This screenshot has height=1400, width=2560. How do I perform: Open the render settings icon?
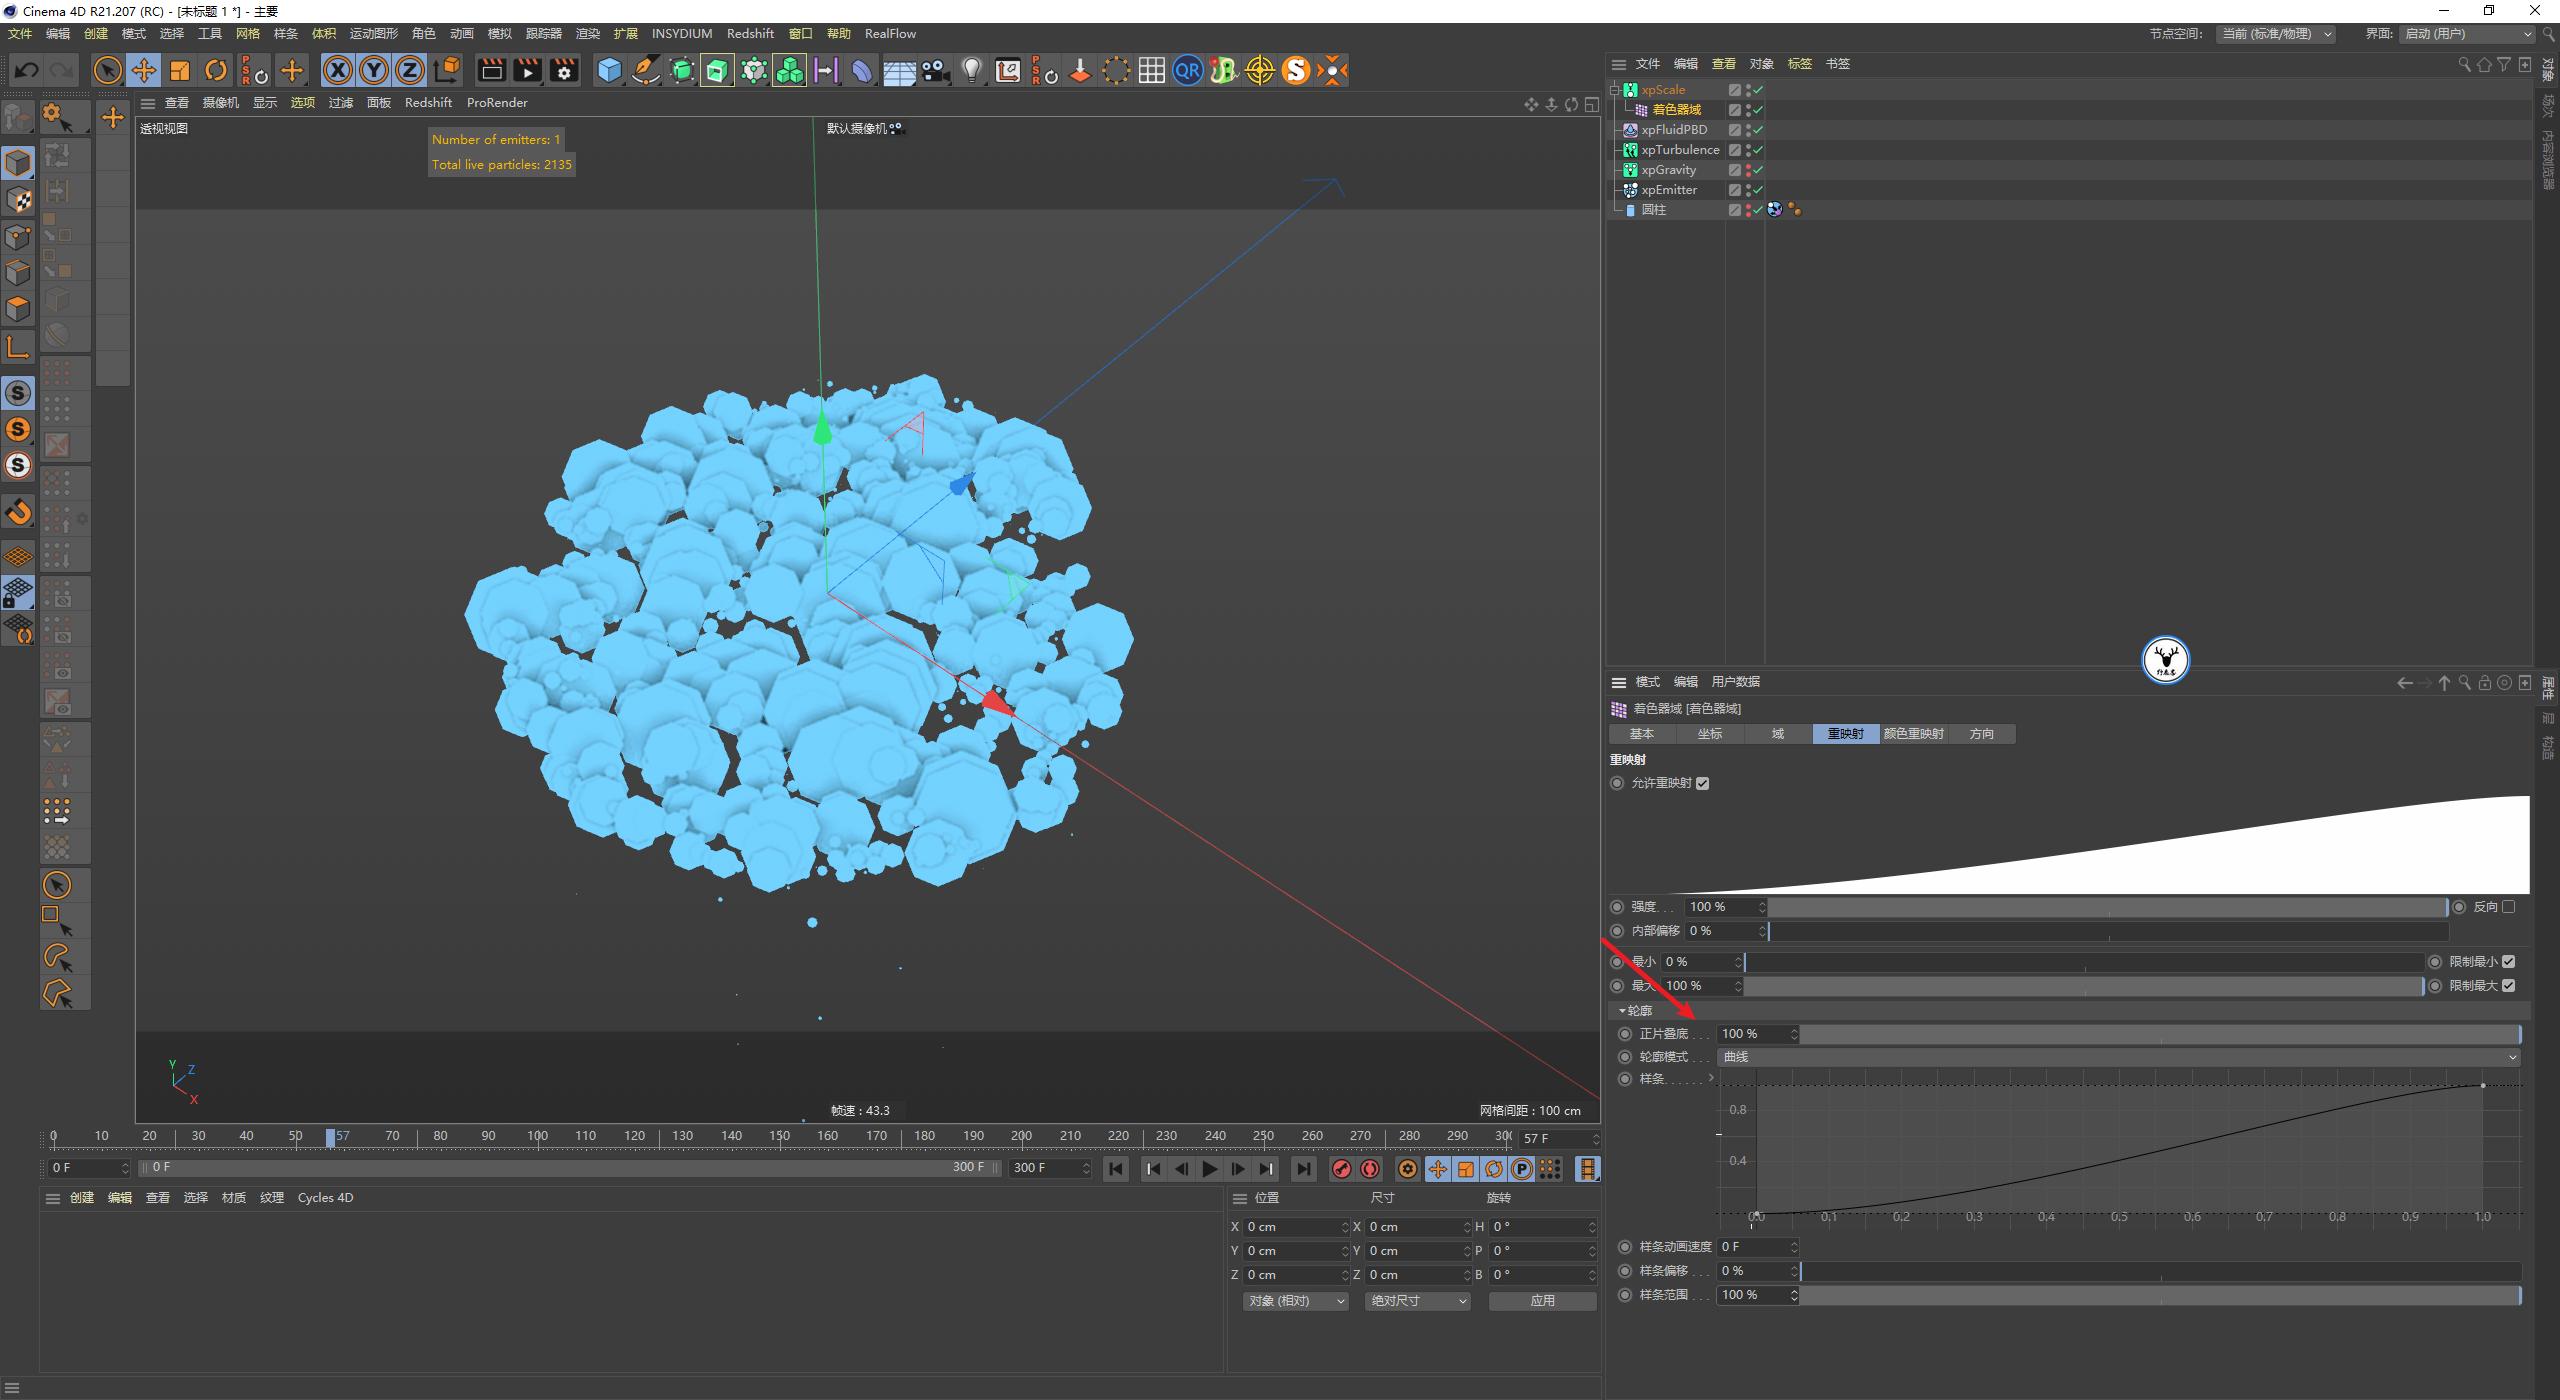[563, 70]
